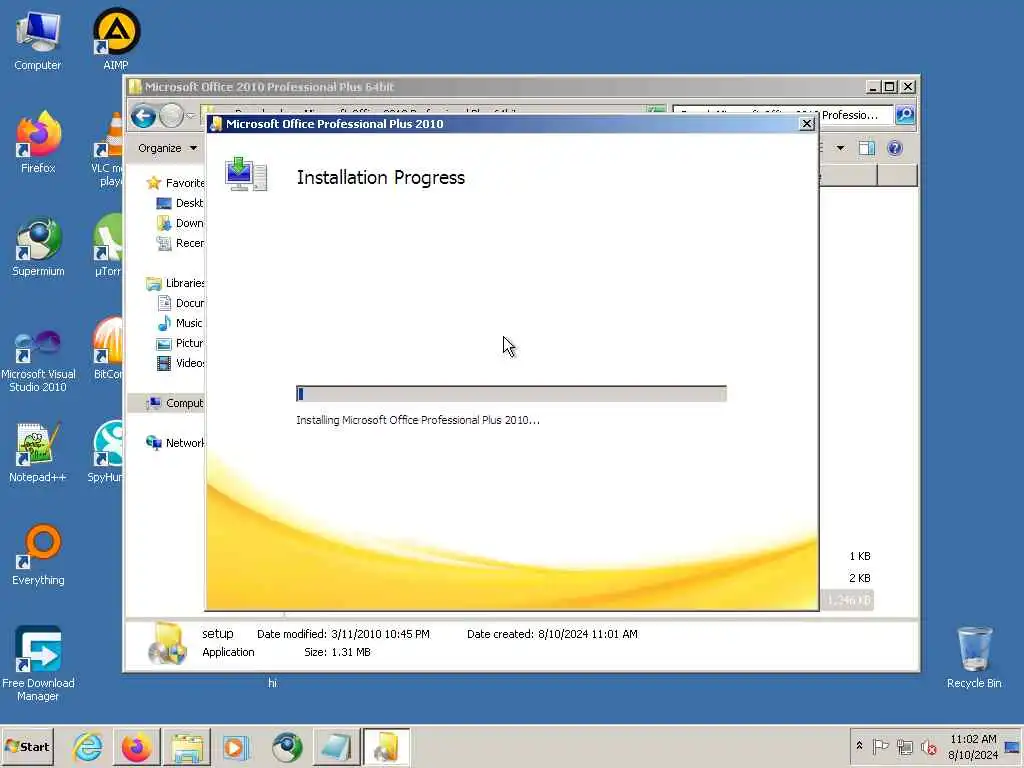Open Supermium from the taskbar
1024x768 pixels.
[x=287, y=747]
